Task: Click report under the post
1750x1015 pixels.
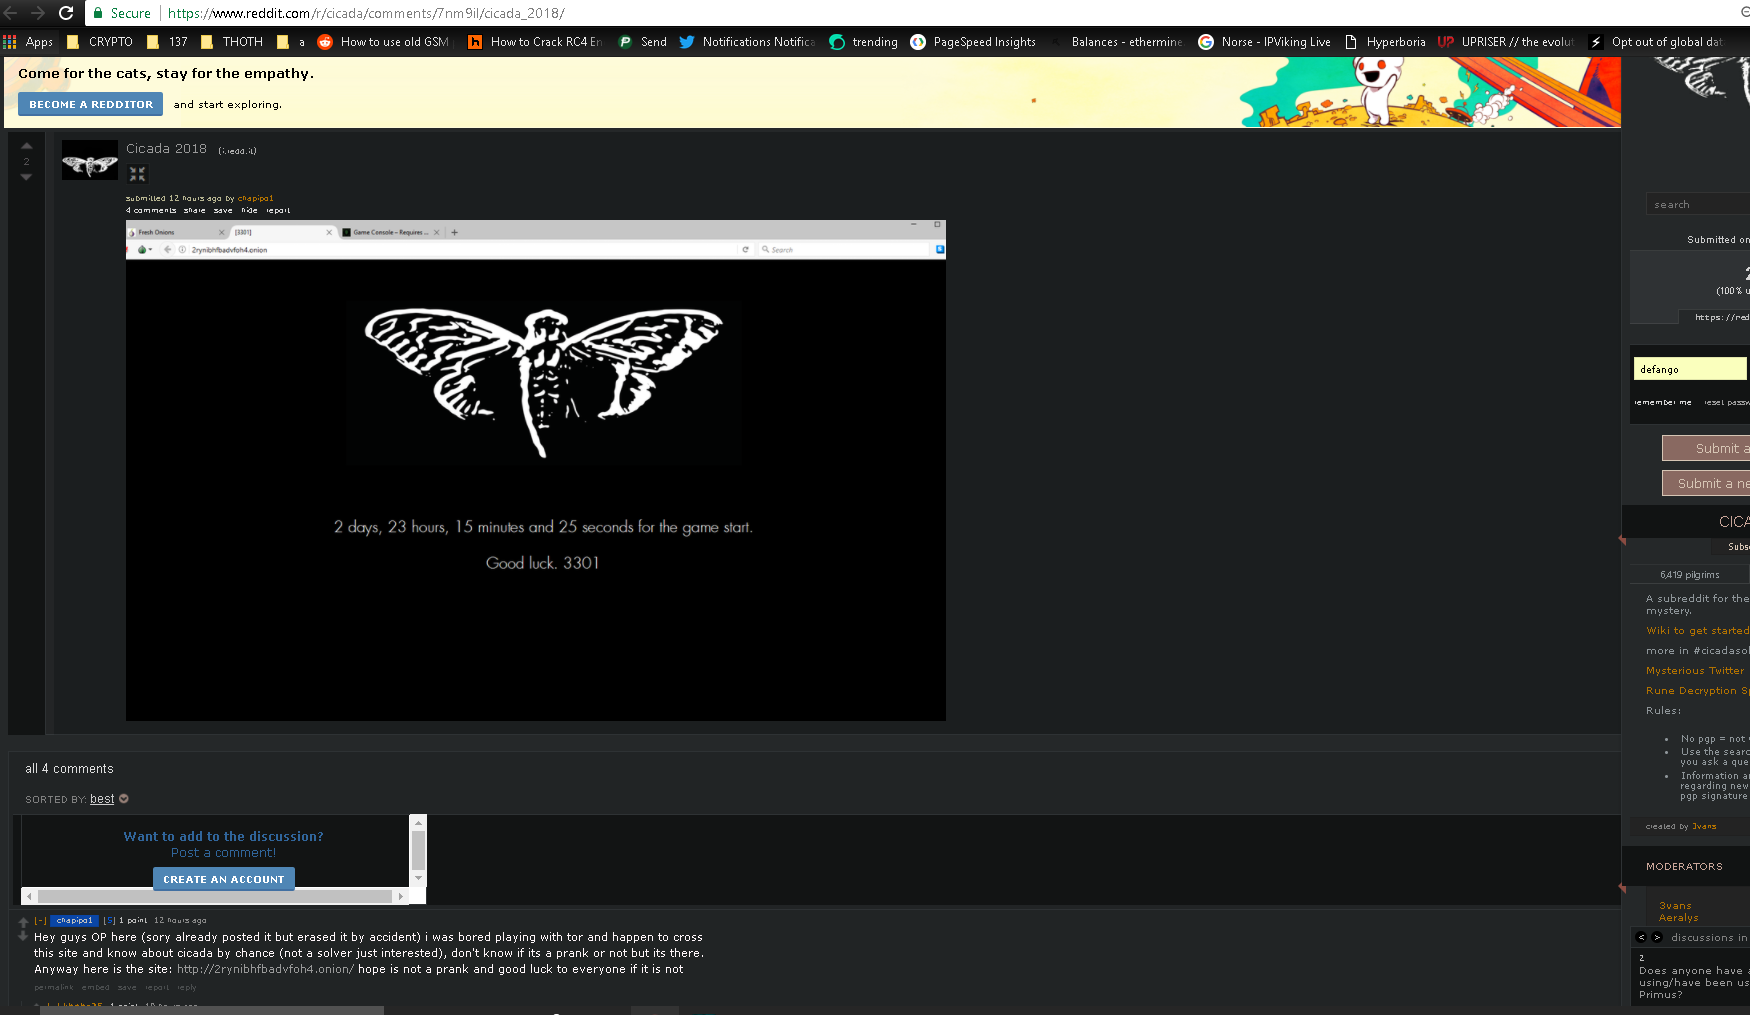Action: coord(278,210)
